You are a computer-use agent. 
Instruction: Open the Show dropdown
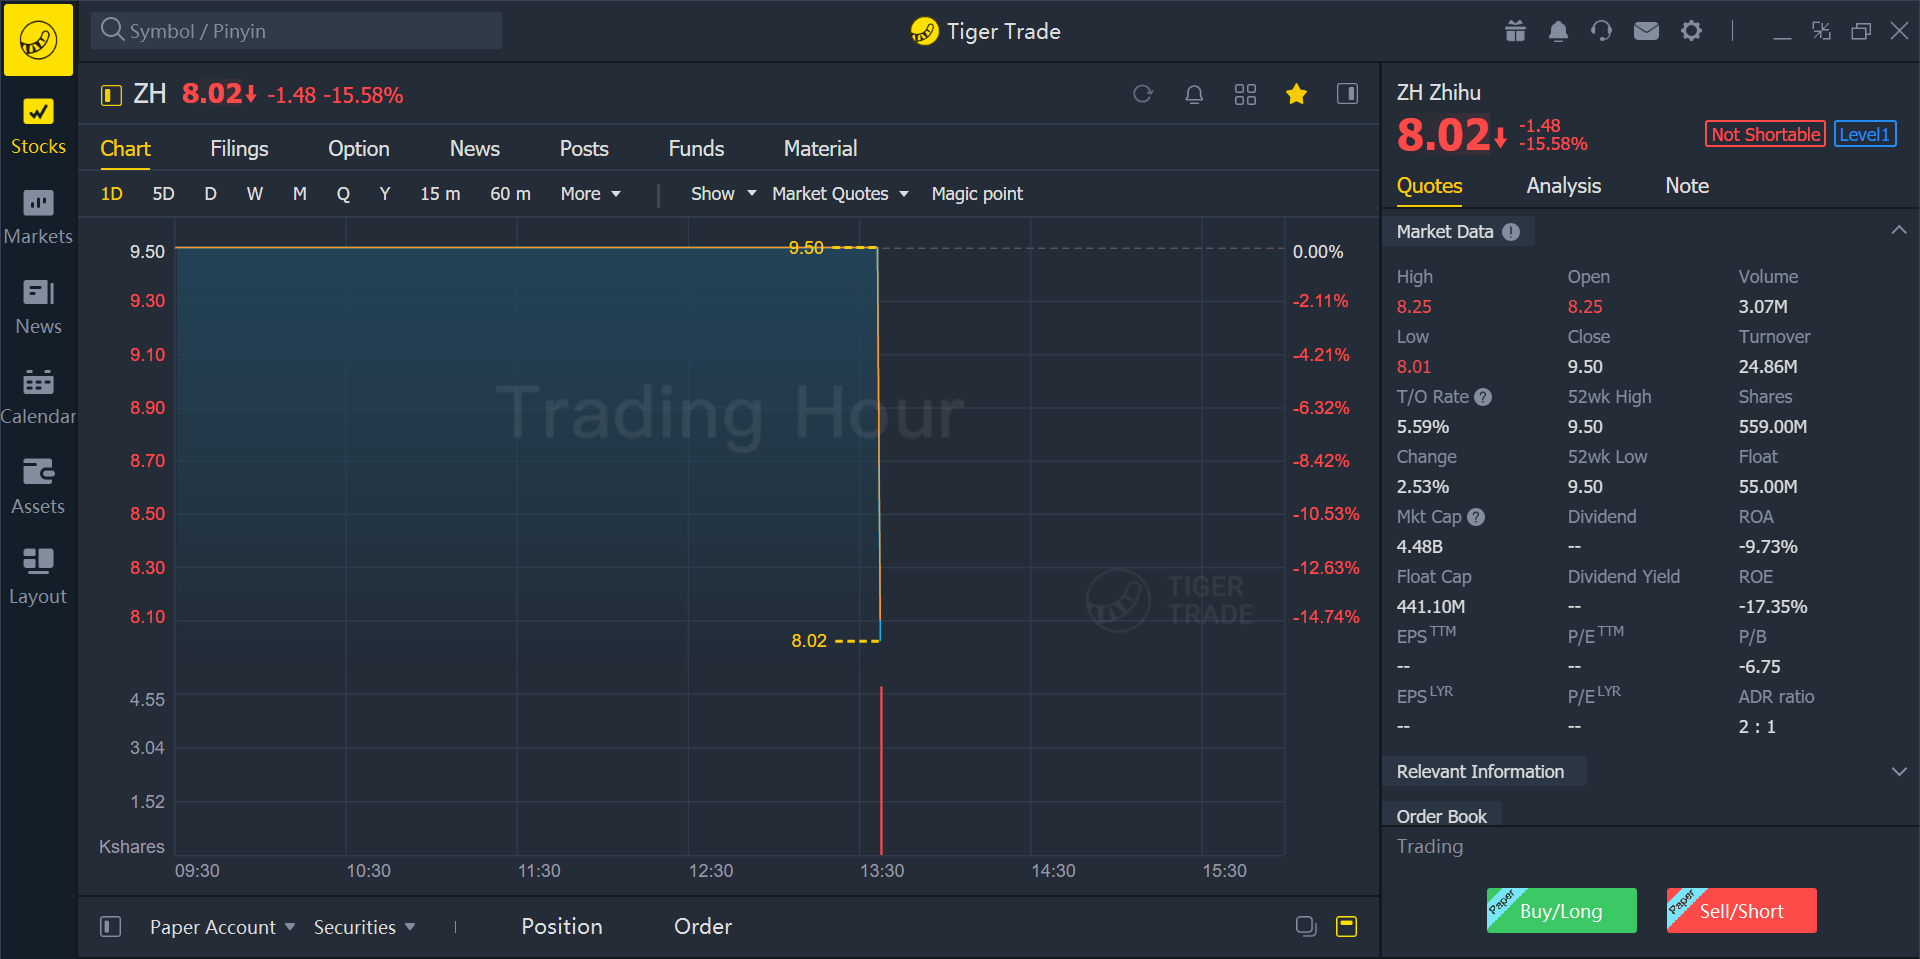723,194
